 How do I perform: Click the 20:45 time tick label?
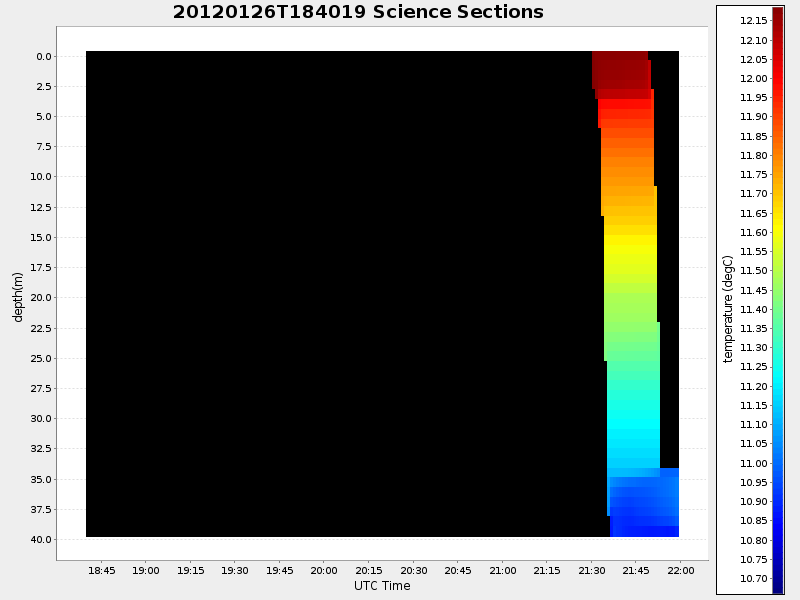[458, 570]
